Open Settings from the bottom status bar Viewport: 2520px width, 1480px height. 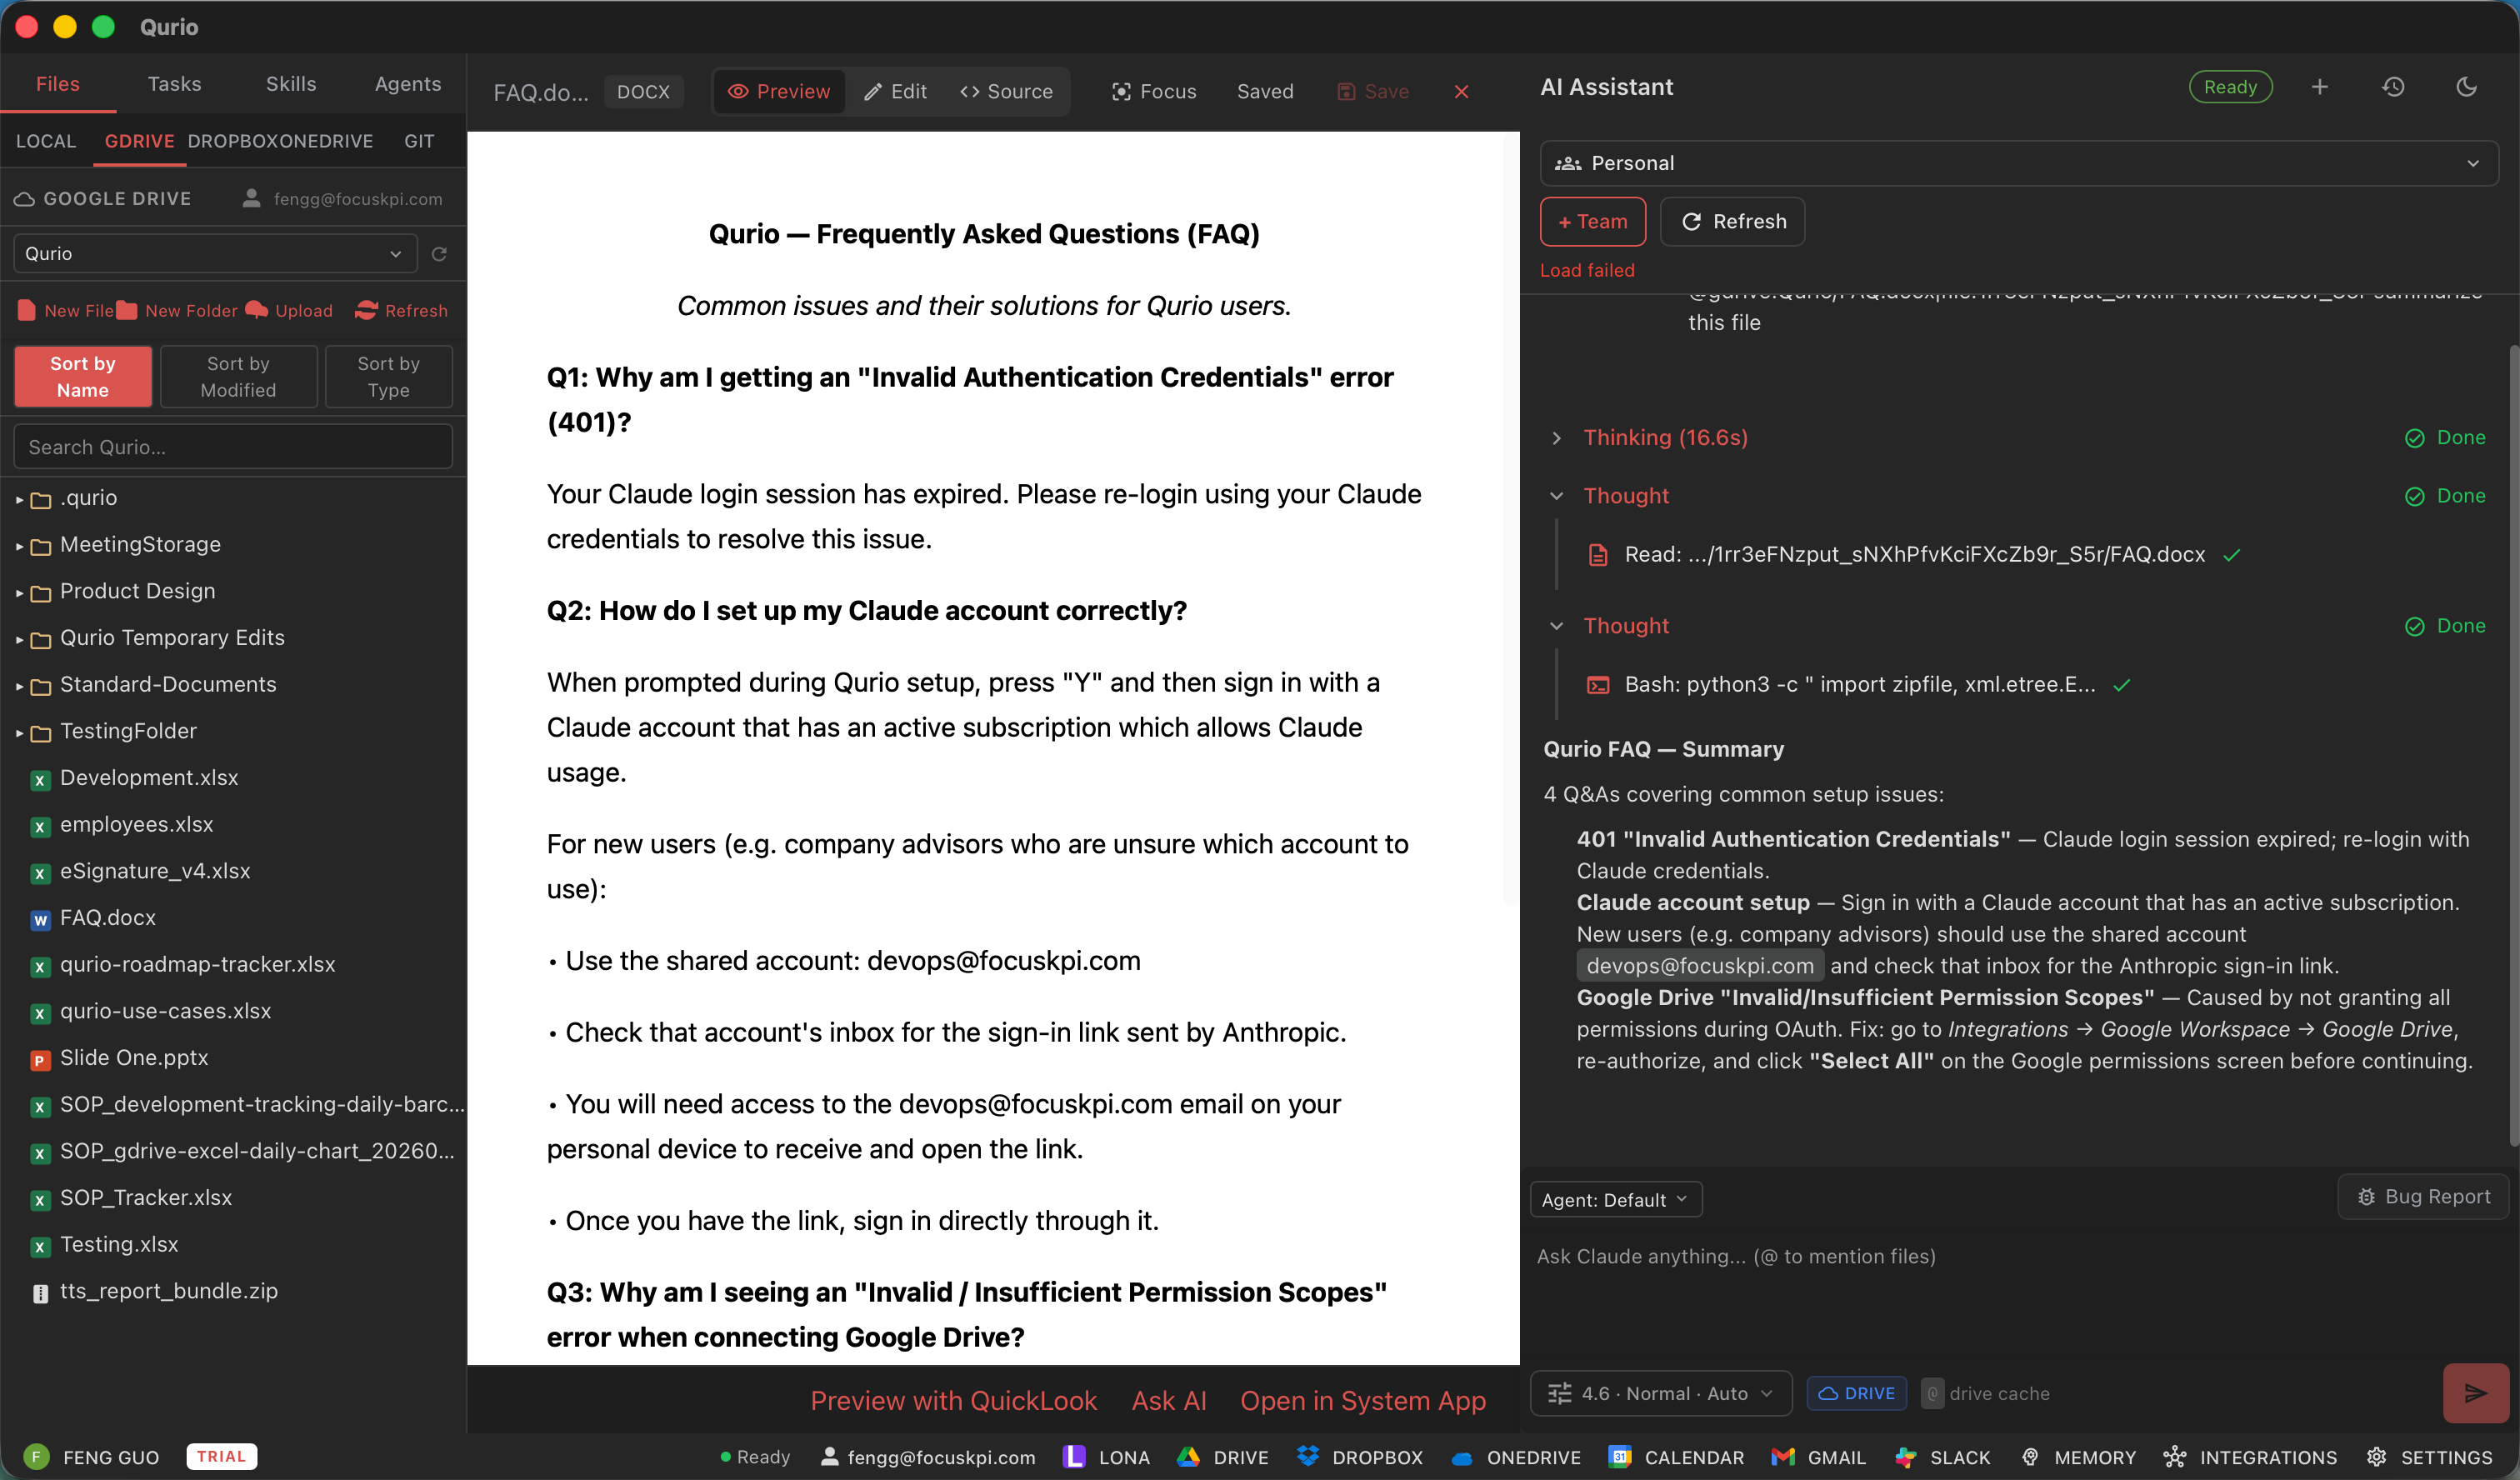[2429, 1457]
